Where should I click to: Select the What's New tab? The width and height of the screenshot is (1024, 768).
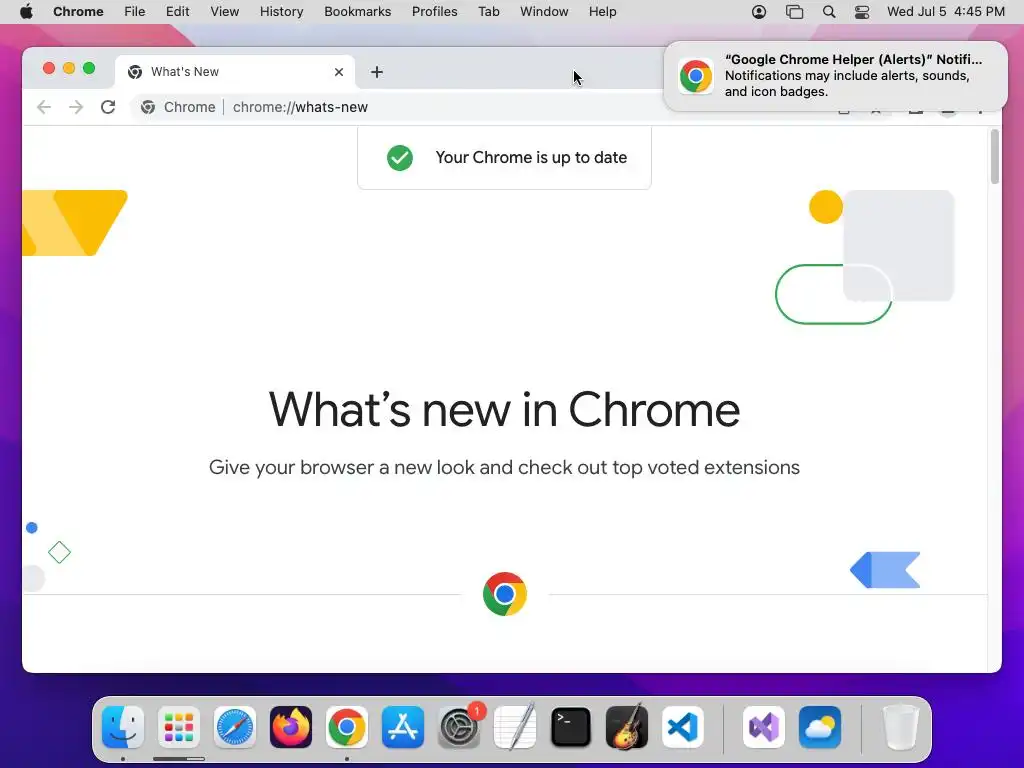point(235,72)
